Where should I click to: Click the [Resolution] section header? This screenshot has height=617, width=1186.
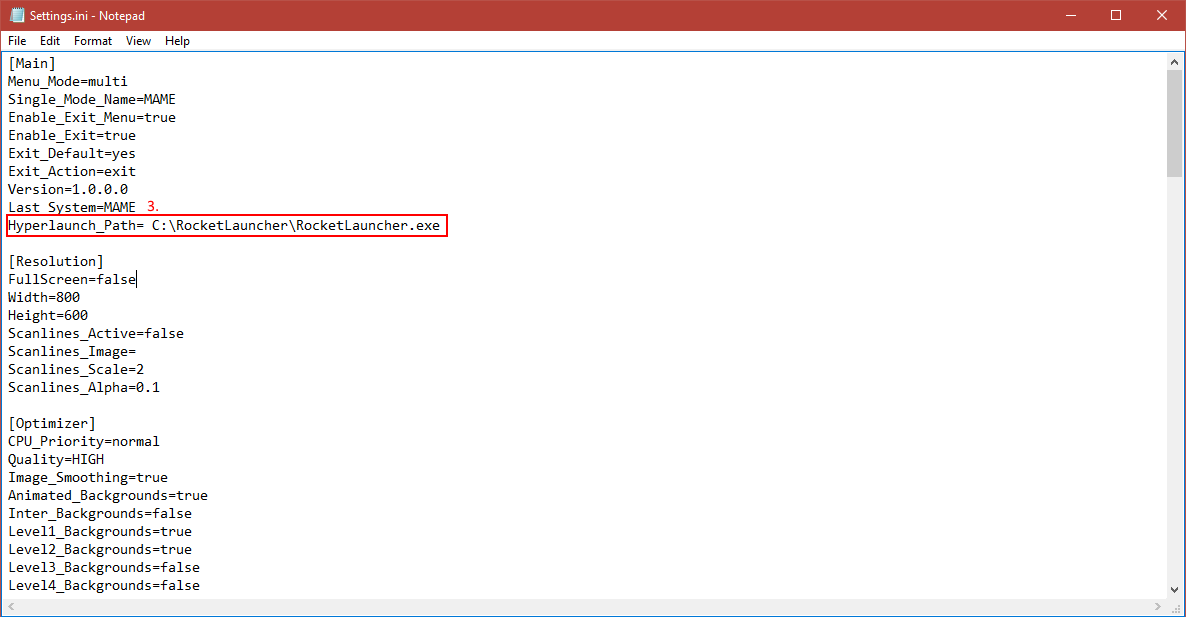click(56, 262)
